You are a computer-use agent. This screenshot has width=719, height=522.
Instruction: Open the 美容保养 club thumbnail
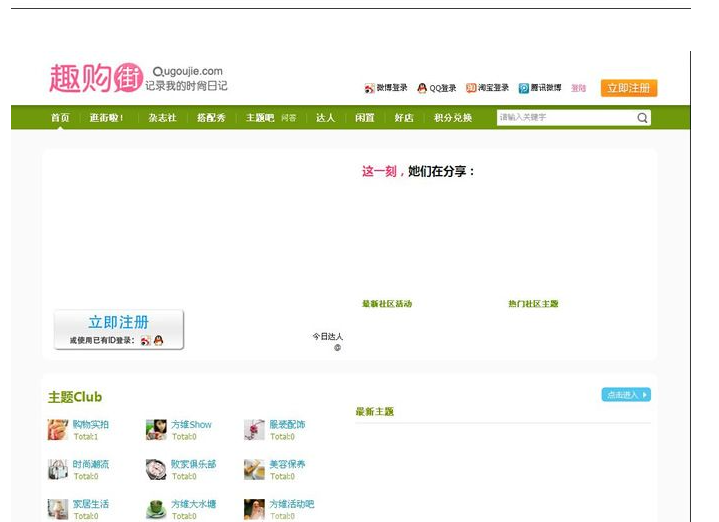click(x=254, y=469)
